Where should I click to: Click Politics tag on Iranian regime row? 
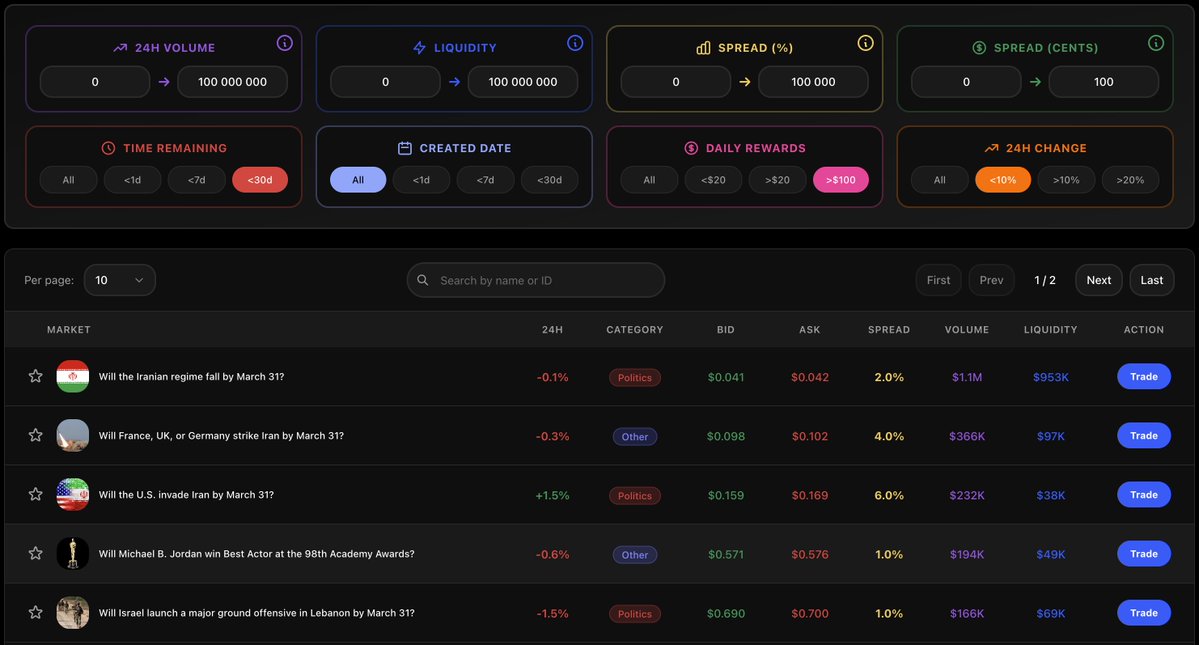tap(635, 378)
